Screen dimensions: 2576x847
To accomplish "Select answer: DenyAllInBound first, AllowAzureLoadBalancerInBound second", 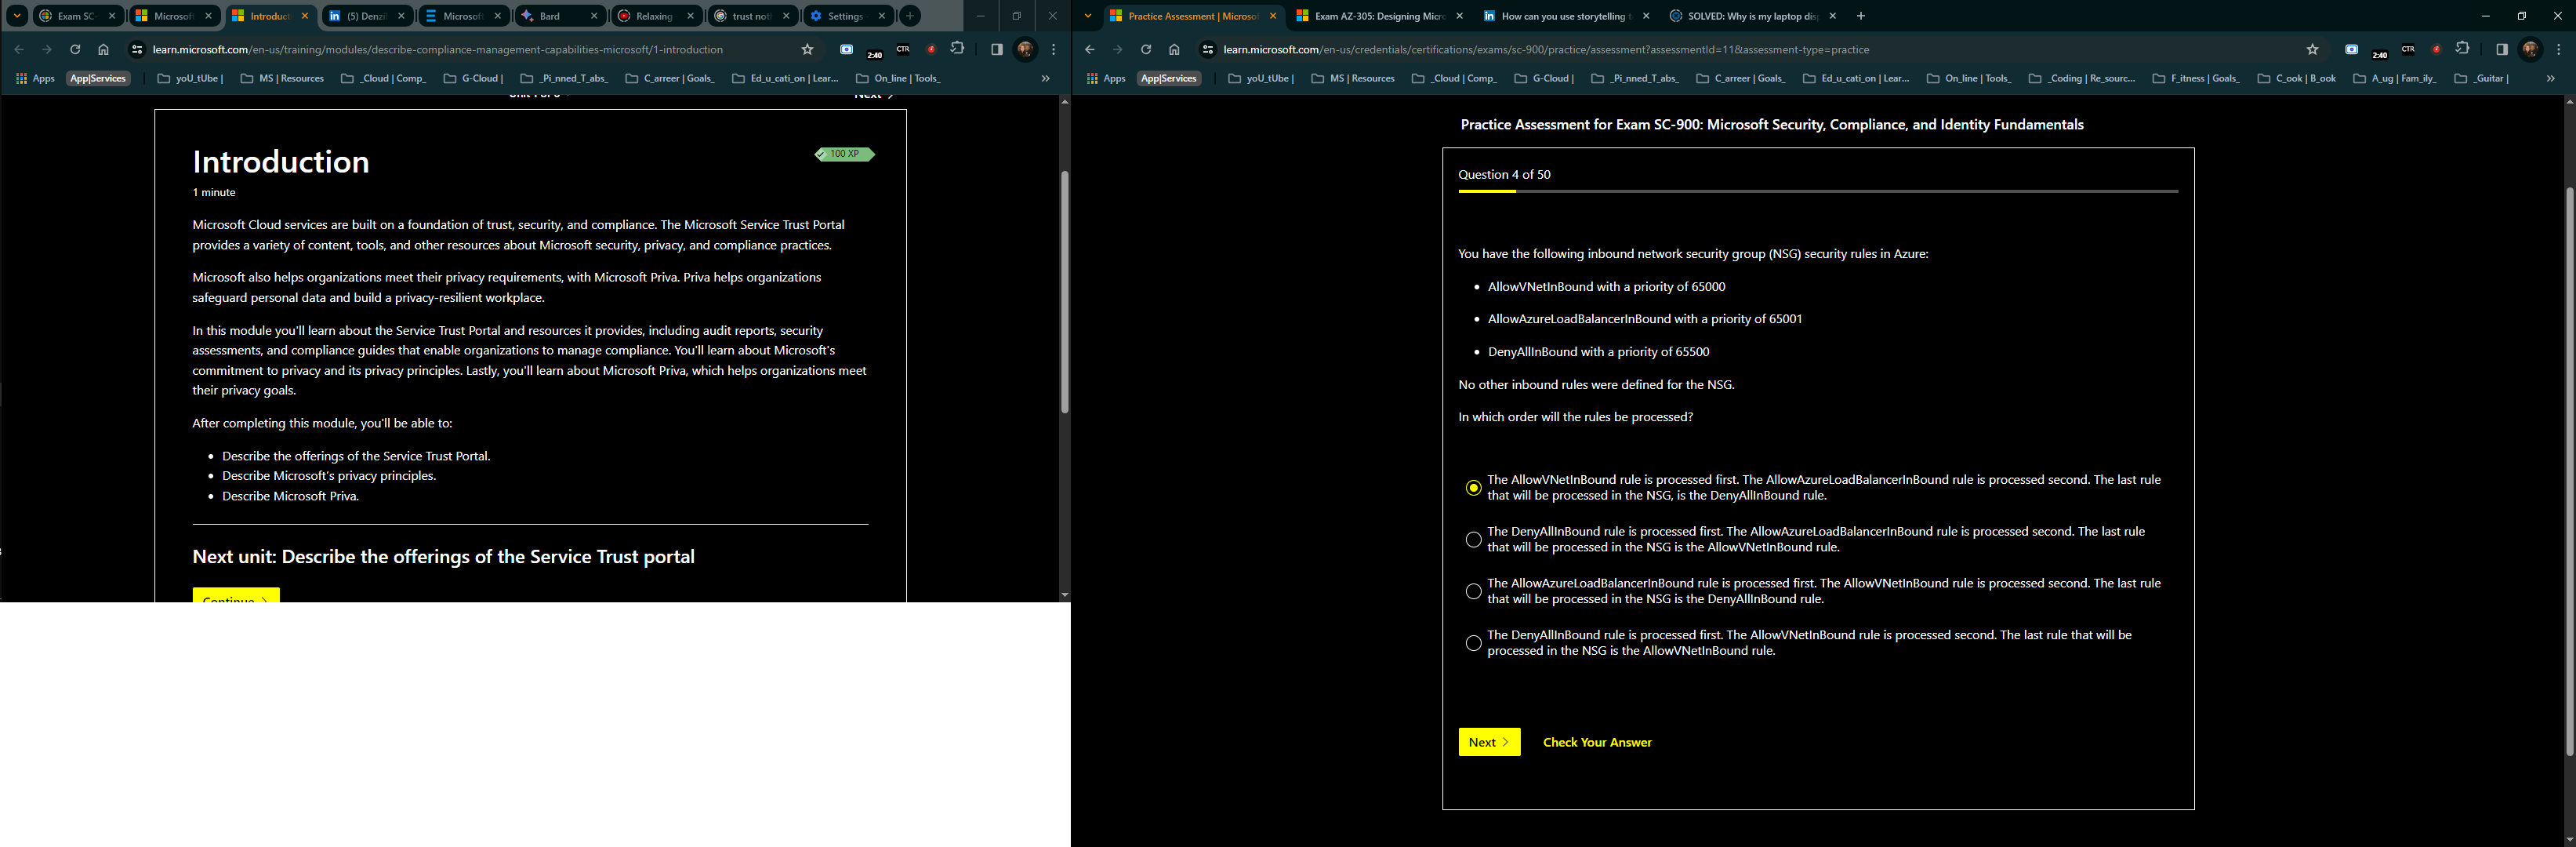I will coord(1473,540).
